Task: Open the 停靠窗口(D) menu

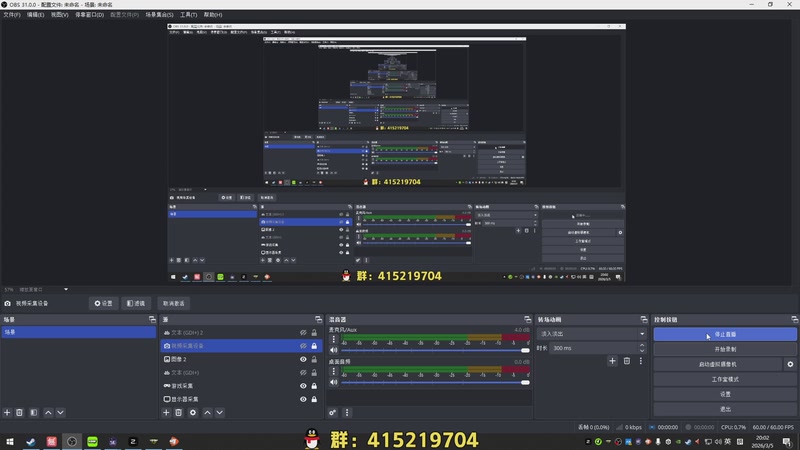Action: [x=89, y=15]
